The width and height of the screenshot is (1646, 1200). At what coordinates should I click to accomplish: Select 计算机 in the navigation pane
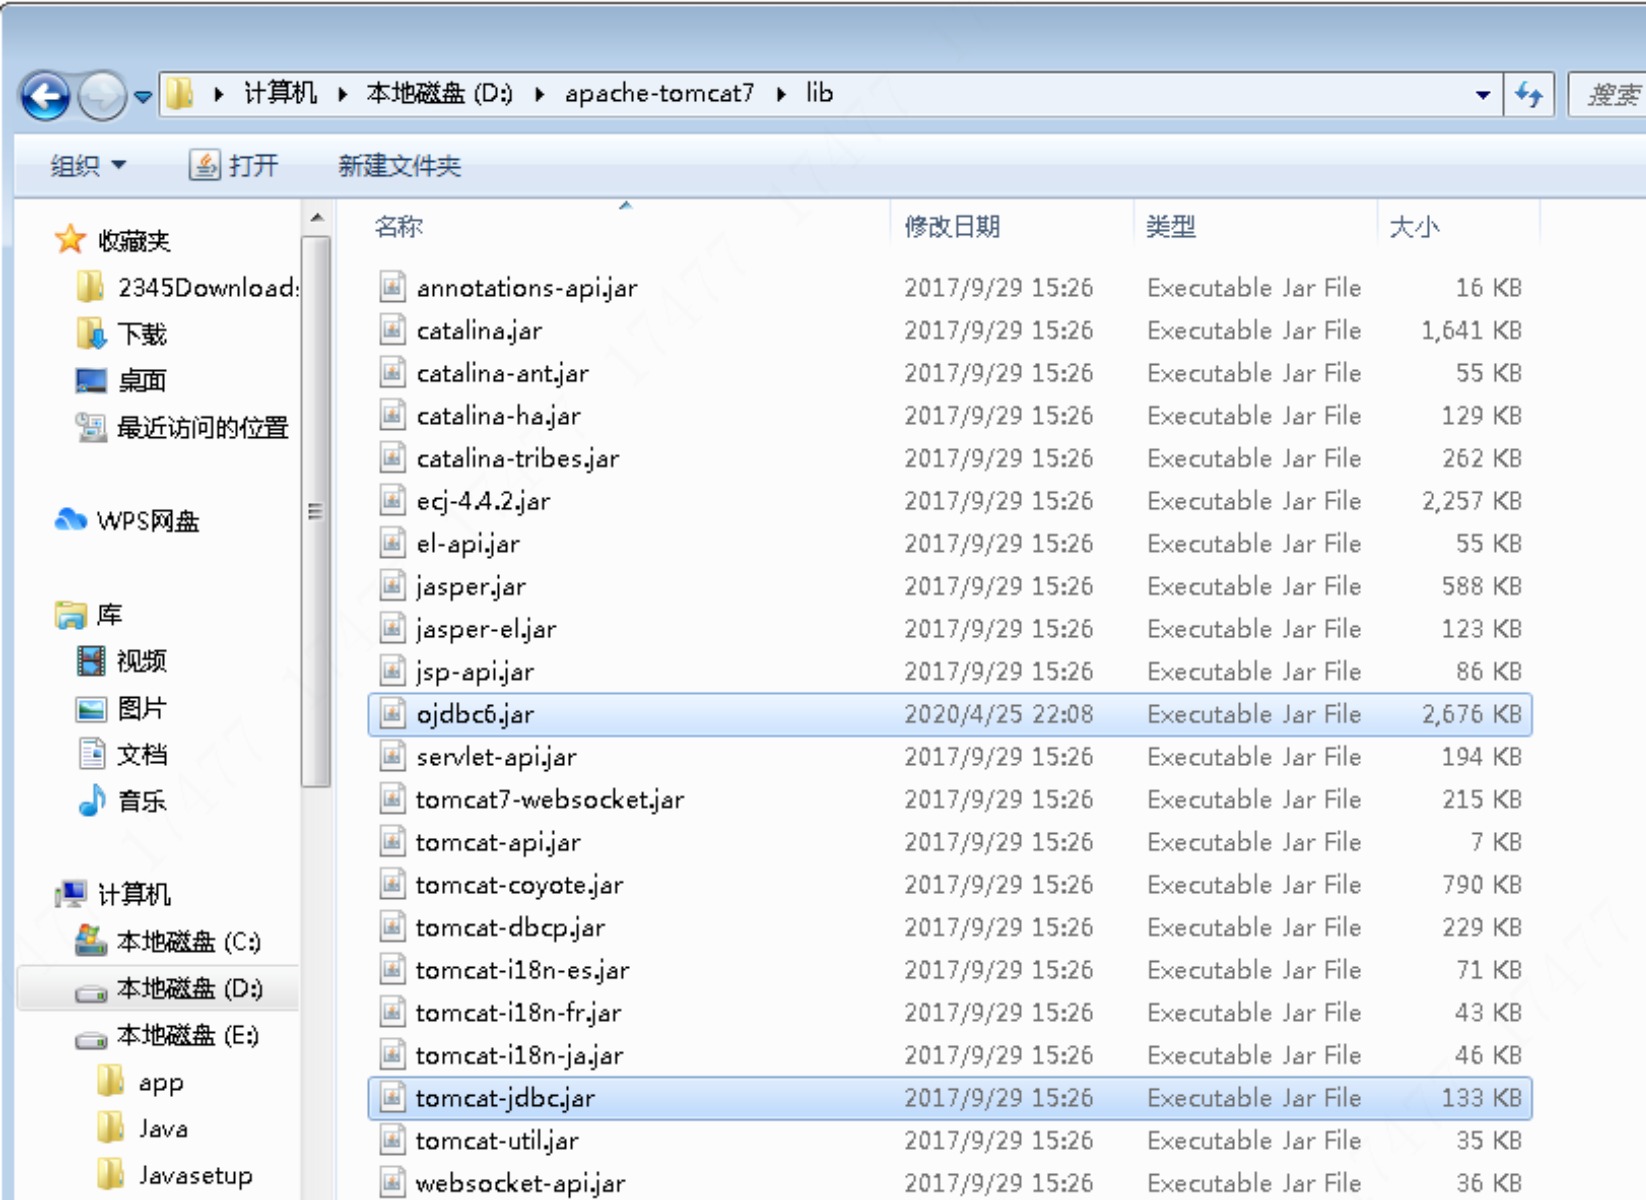(x=113, y=894)
